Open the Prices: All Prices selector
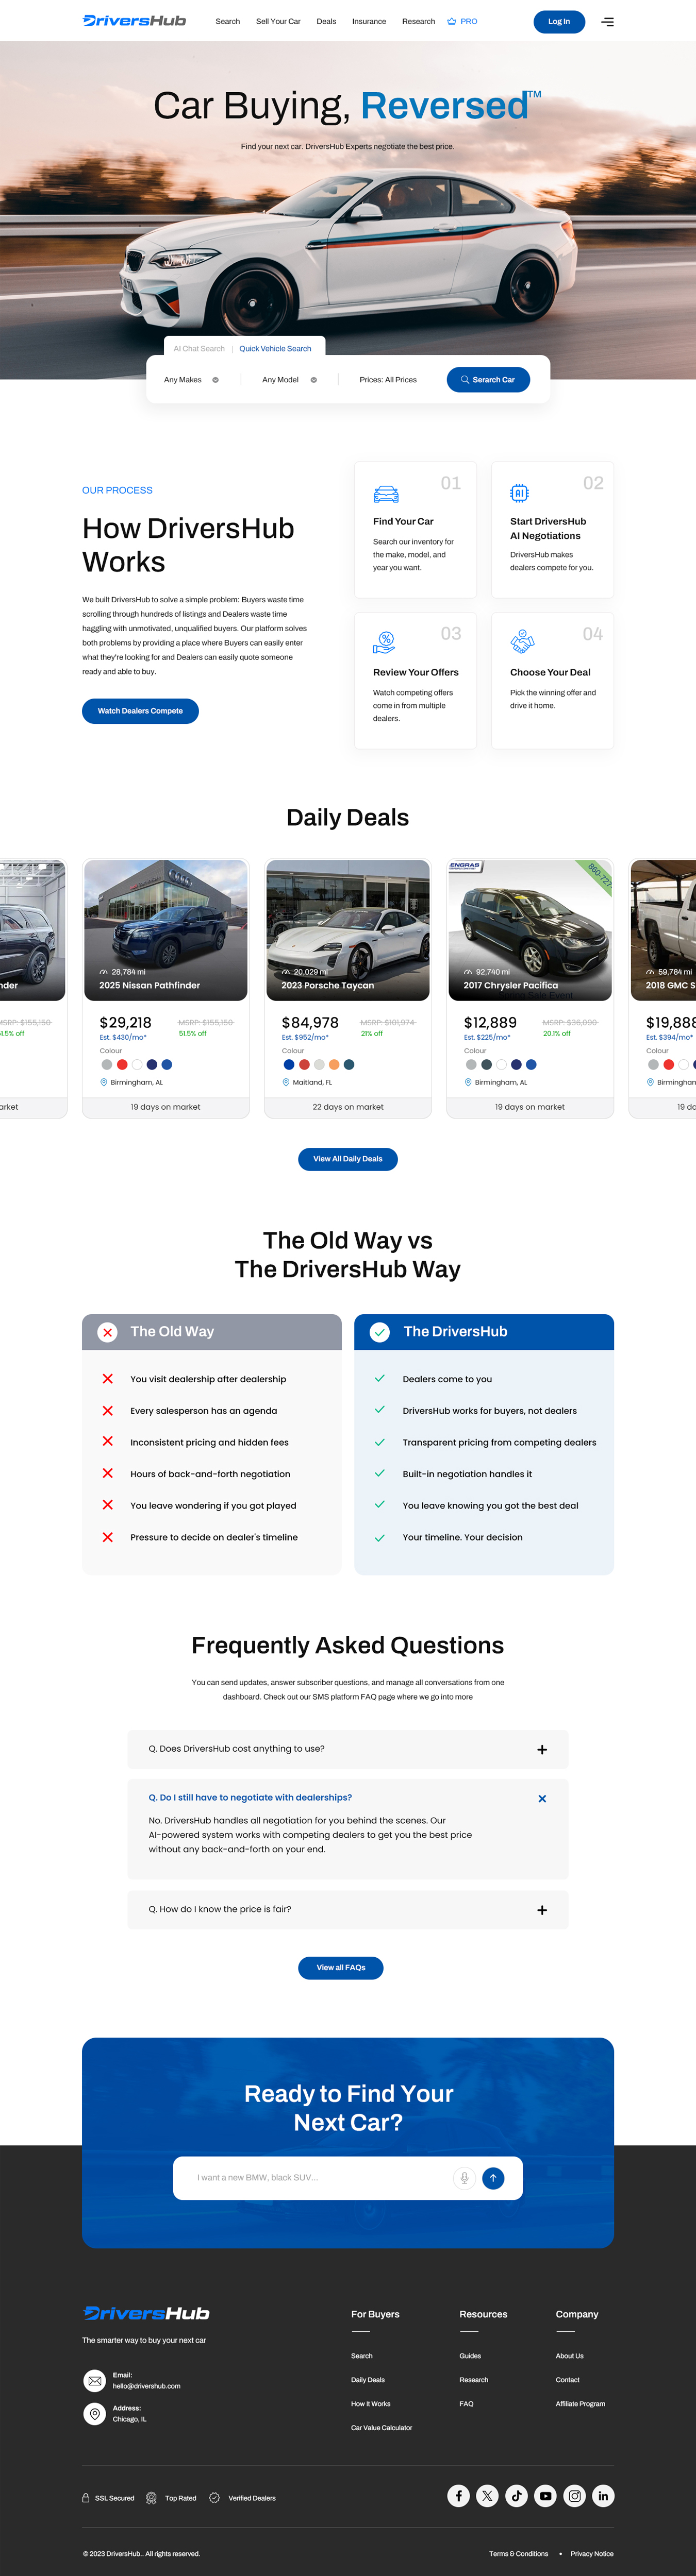Screen dimensions: 696x2576 [388, 380]
